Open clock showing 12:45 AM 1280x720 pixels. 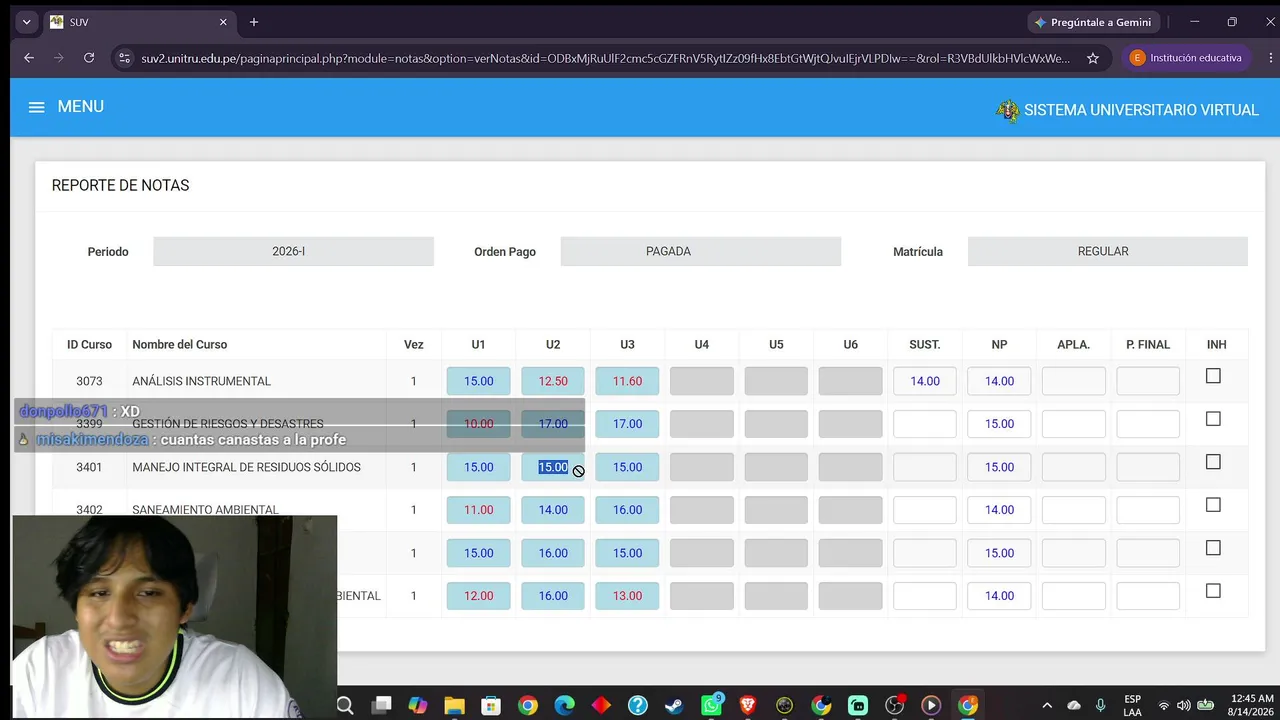[x=1251, y=706]
